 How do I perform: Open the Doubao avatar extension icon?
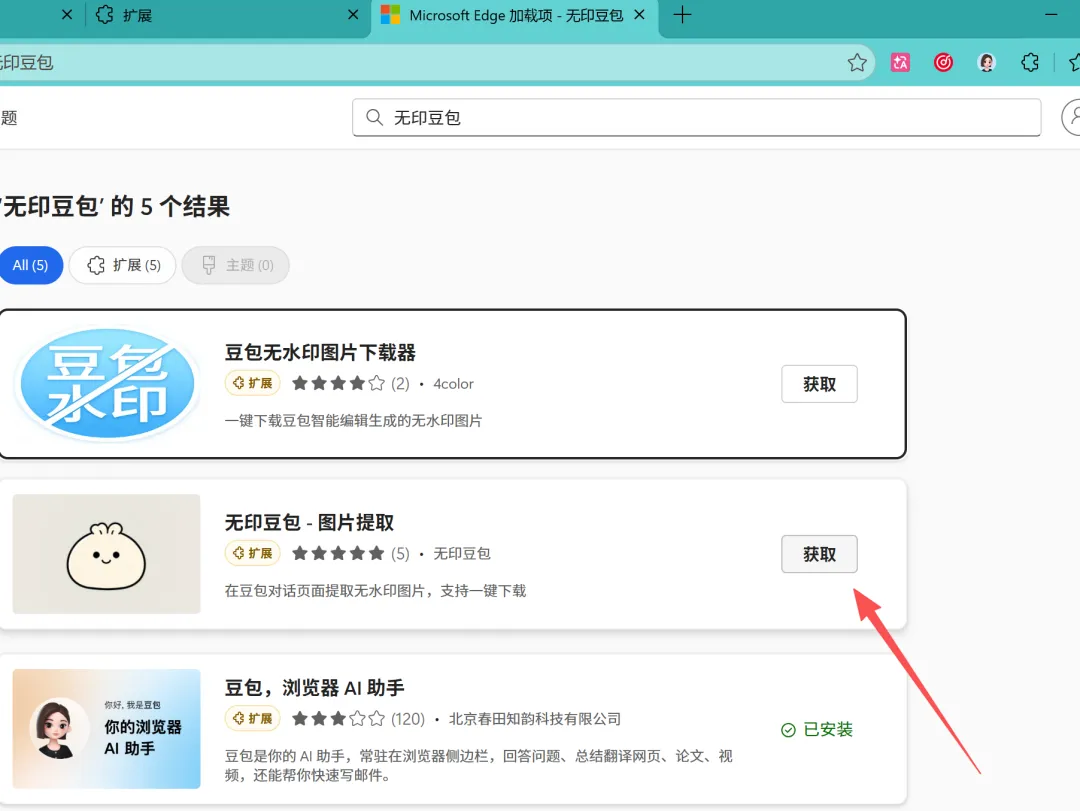click(986, 63)
